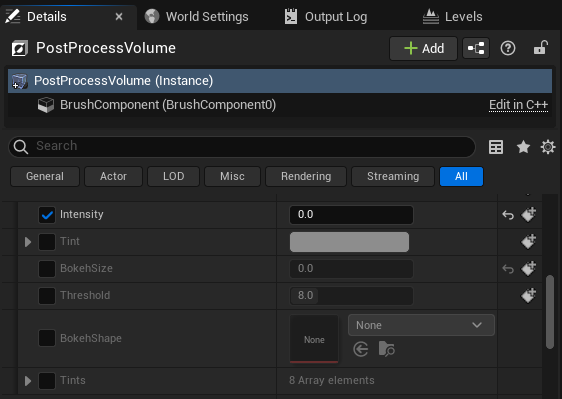The height and width of the screenshot is (399, 562).
Task: Click the Details panel vertical scrollbar
Action: [550, 311]
